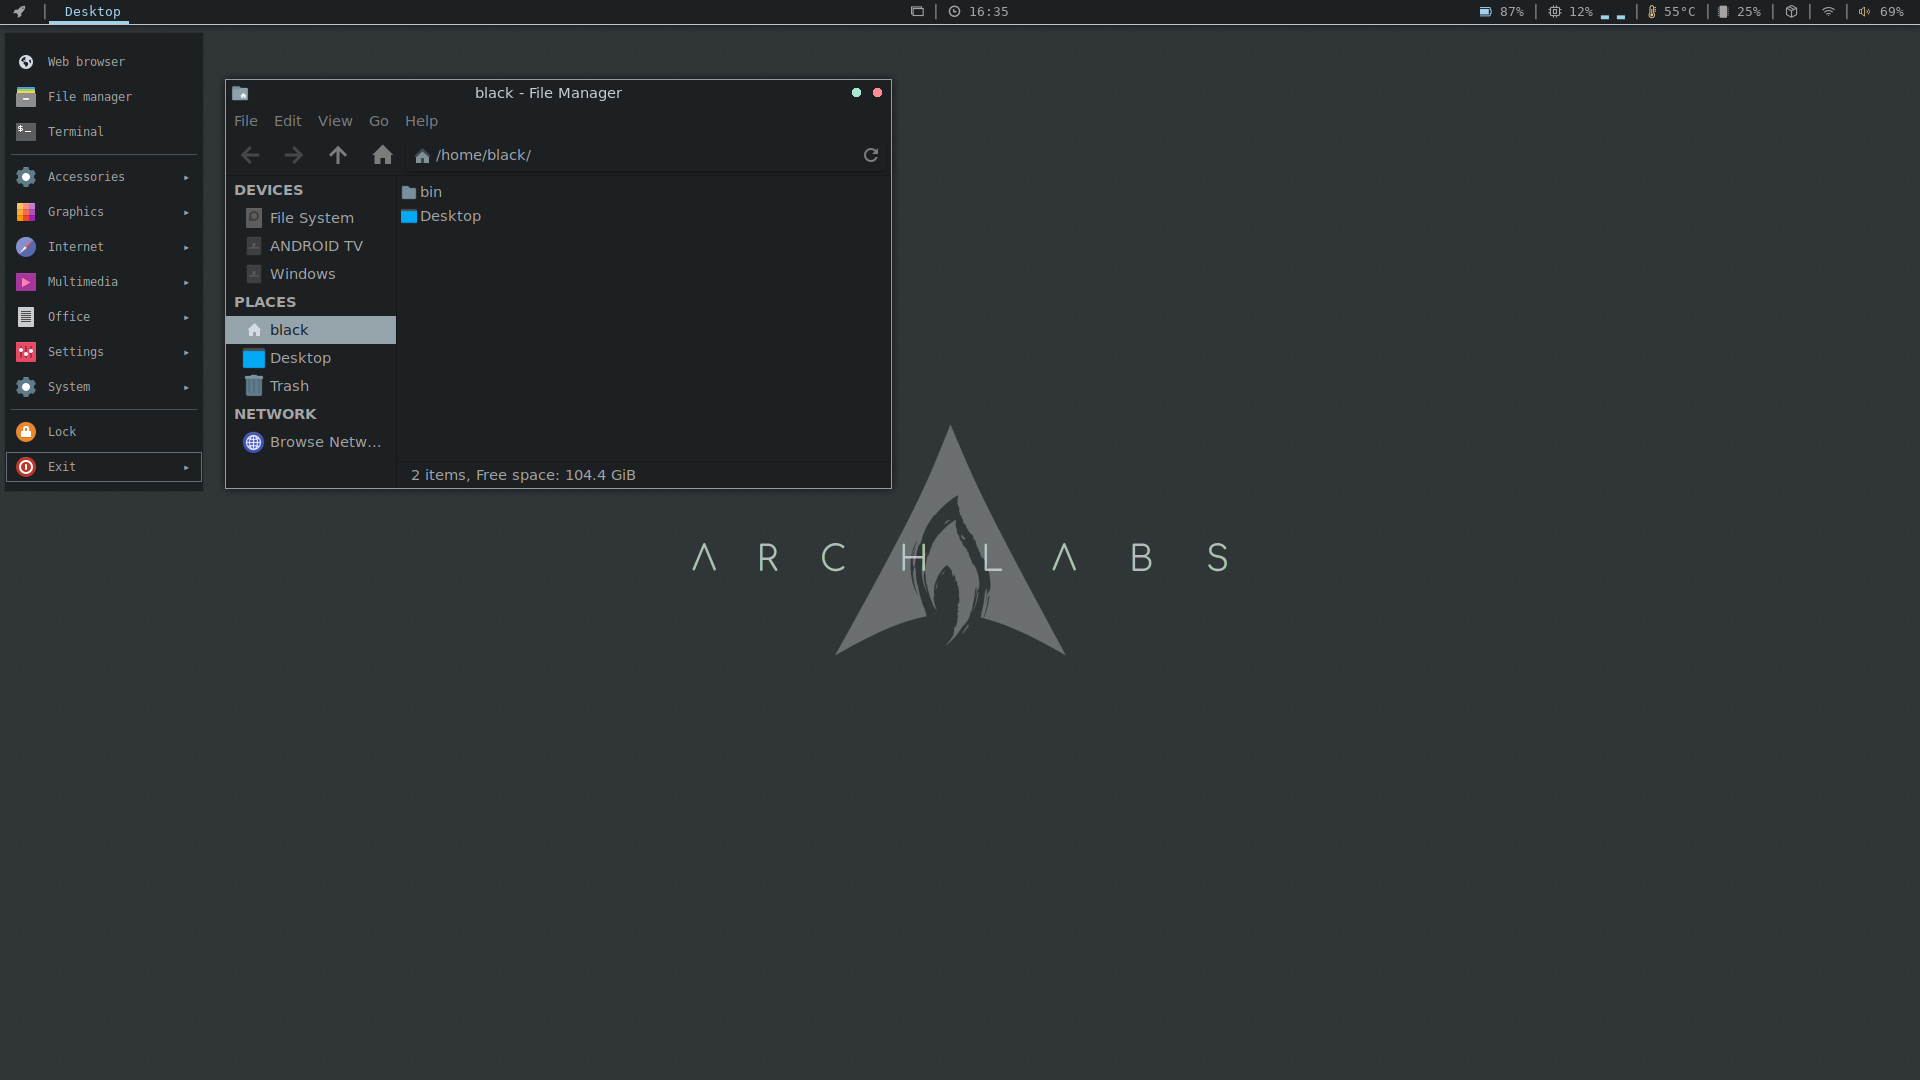Expand the Accessories submenu
1920x1080 pixels.
tap(104, 177)
